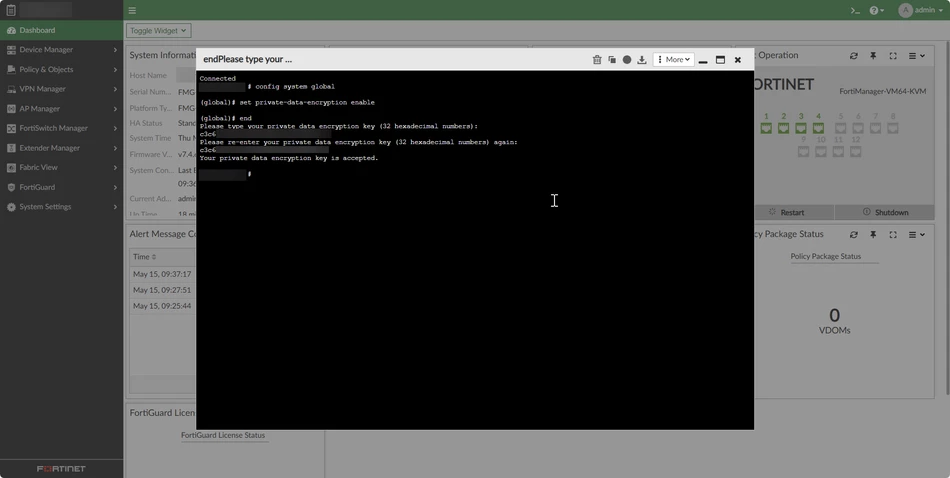Minimize the CLI console window
This screenshot has height=478, width=950.
[x=703, y=60]
